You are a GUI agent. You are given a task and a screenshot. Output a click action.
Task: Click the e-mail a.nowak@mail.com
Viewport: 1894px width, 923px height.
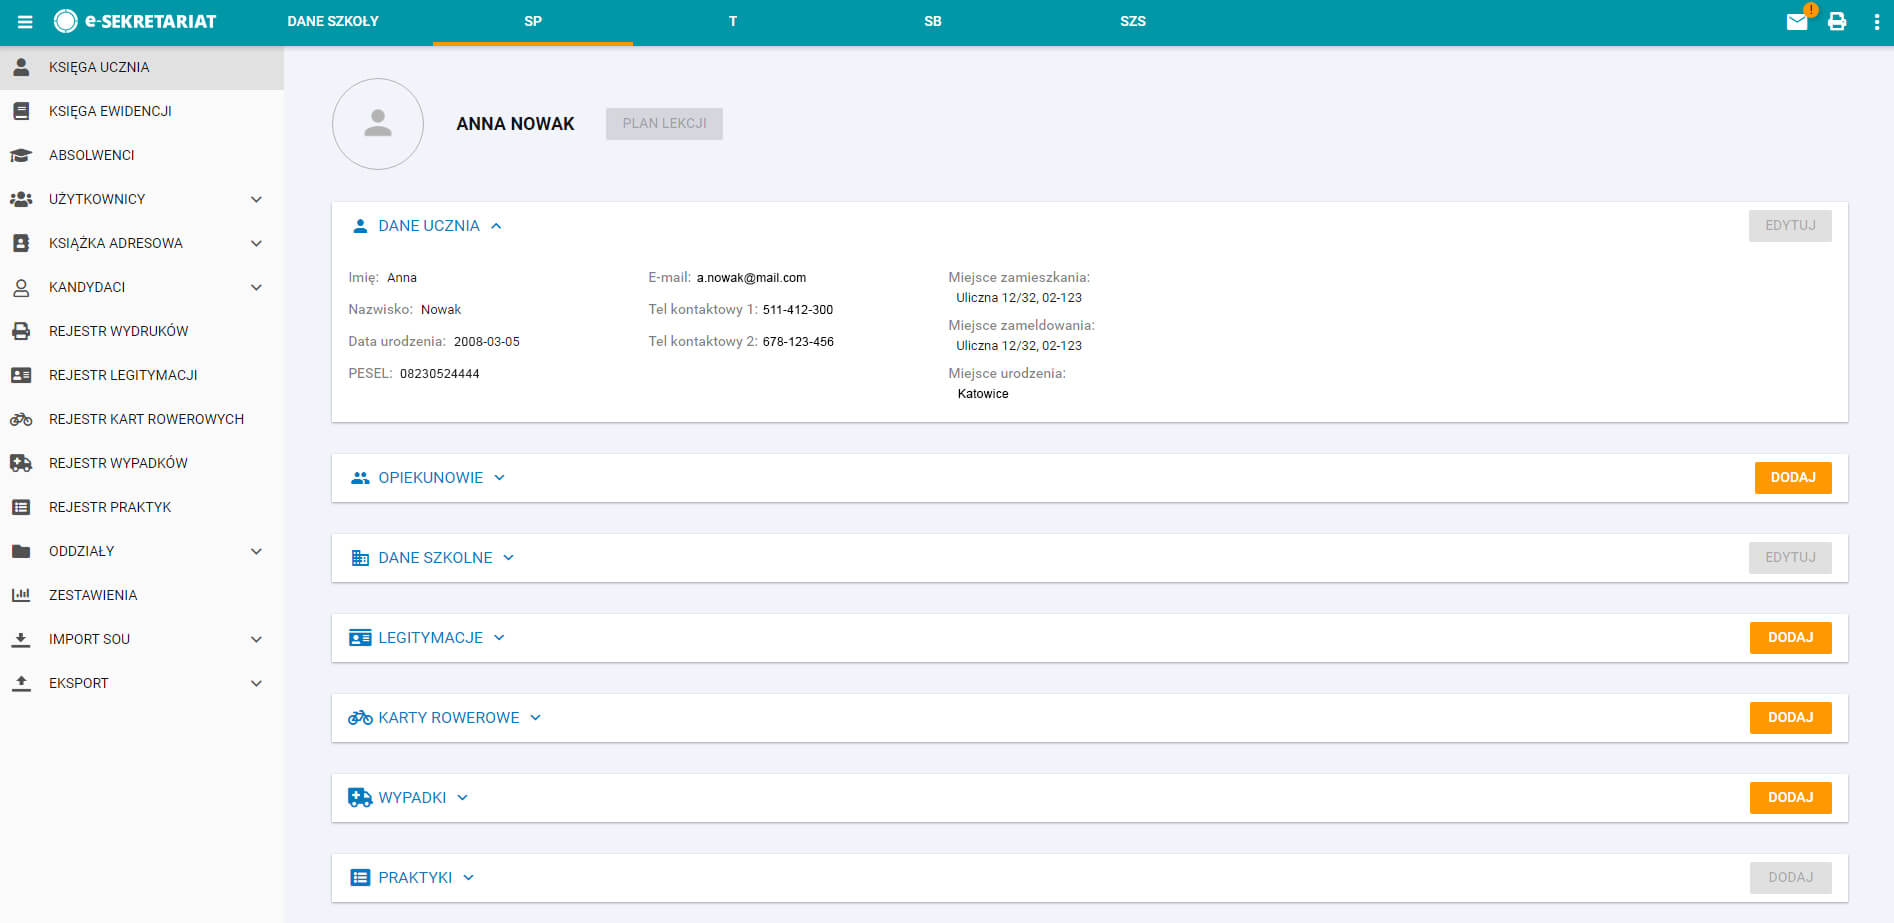pos(751,278)
